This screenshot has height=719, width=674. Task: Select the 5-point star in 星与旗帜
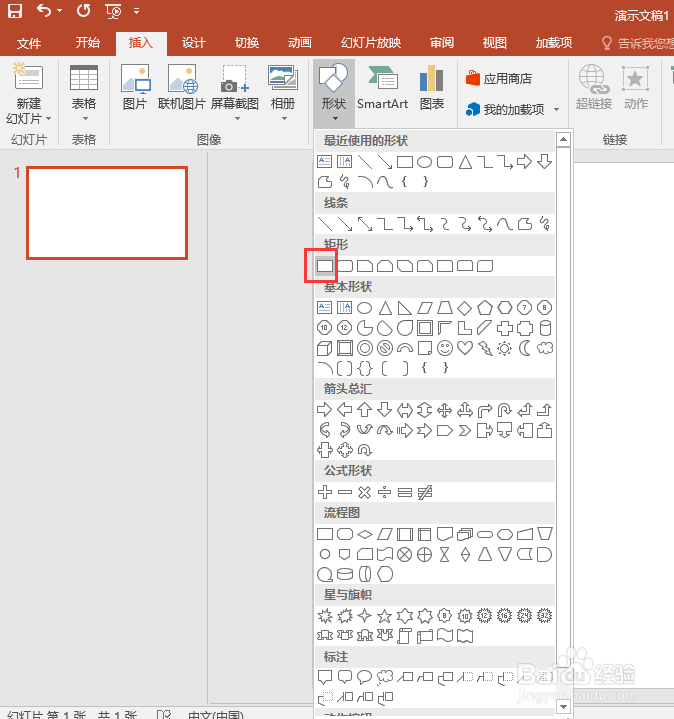pyautogui.click(x=385, y=616)
